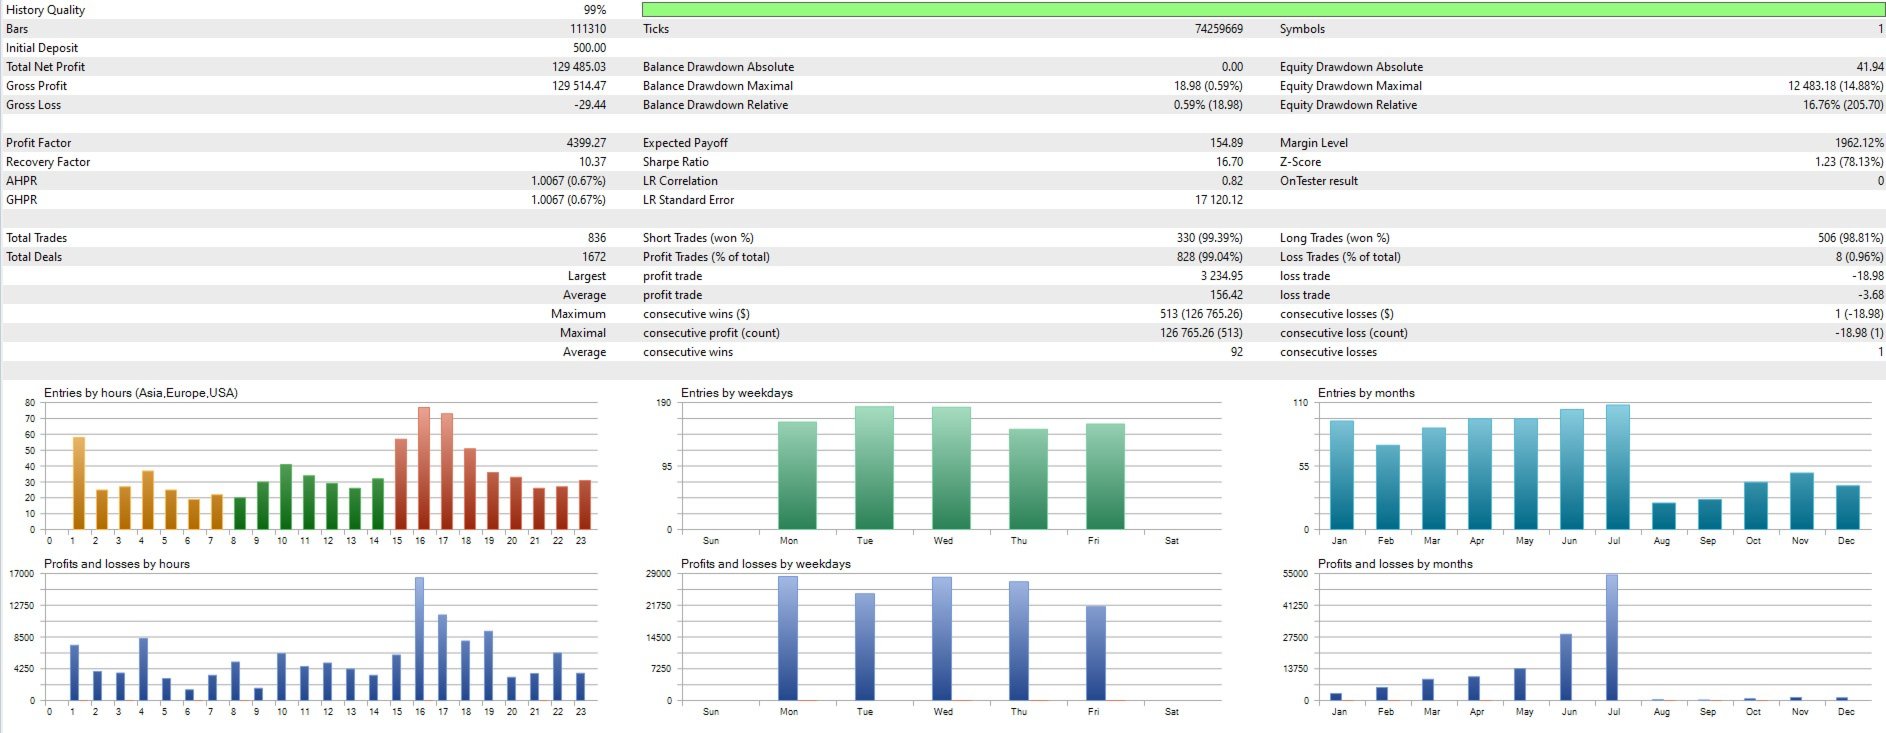The width and height of the screenshot is (1886, 733).
Task: Select the Equity Drawdown Absolute value "41.94"
Action: coord(1870,67)
